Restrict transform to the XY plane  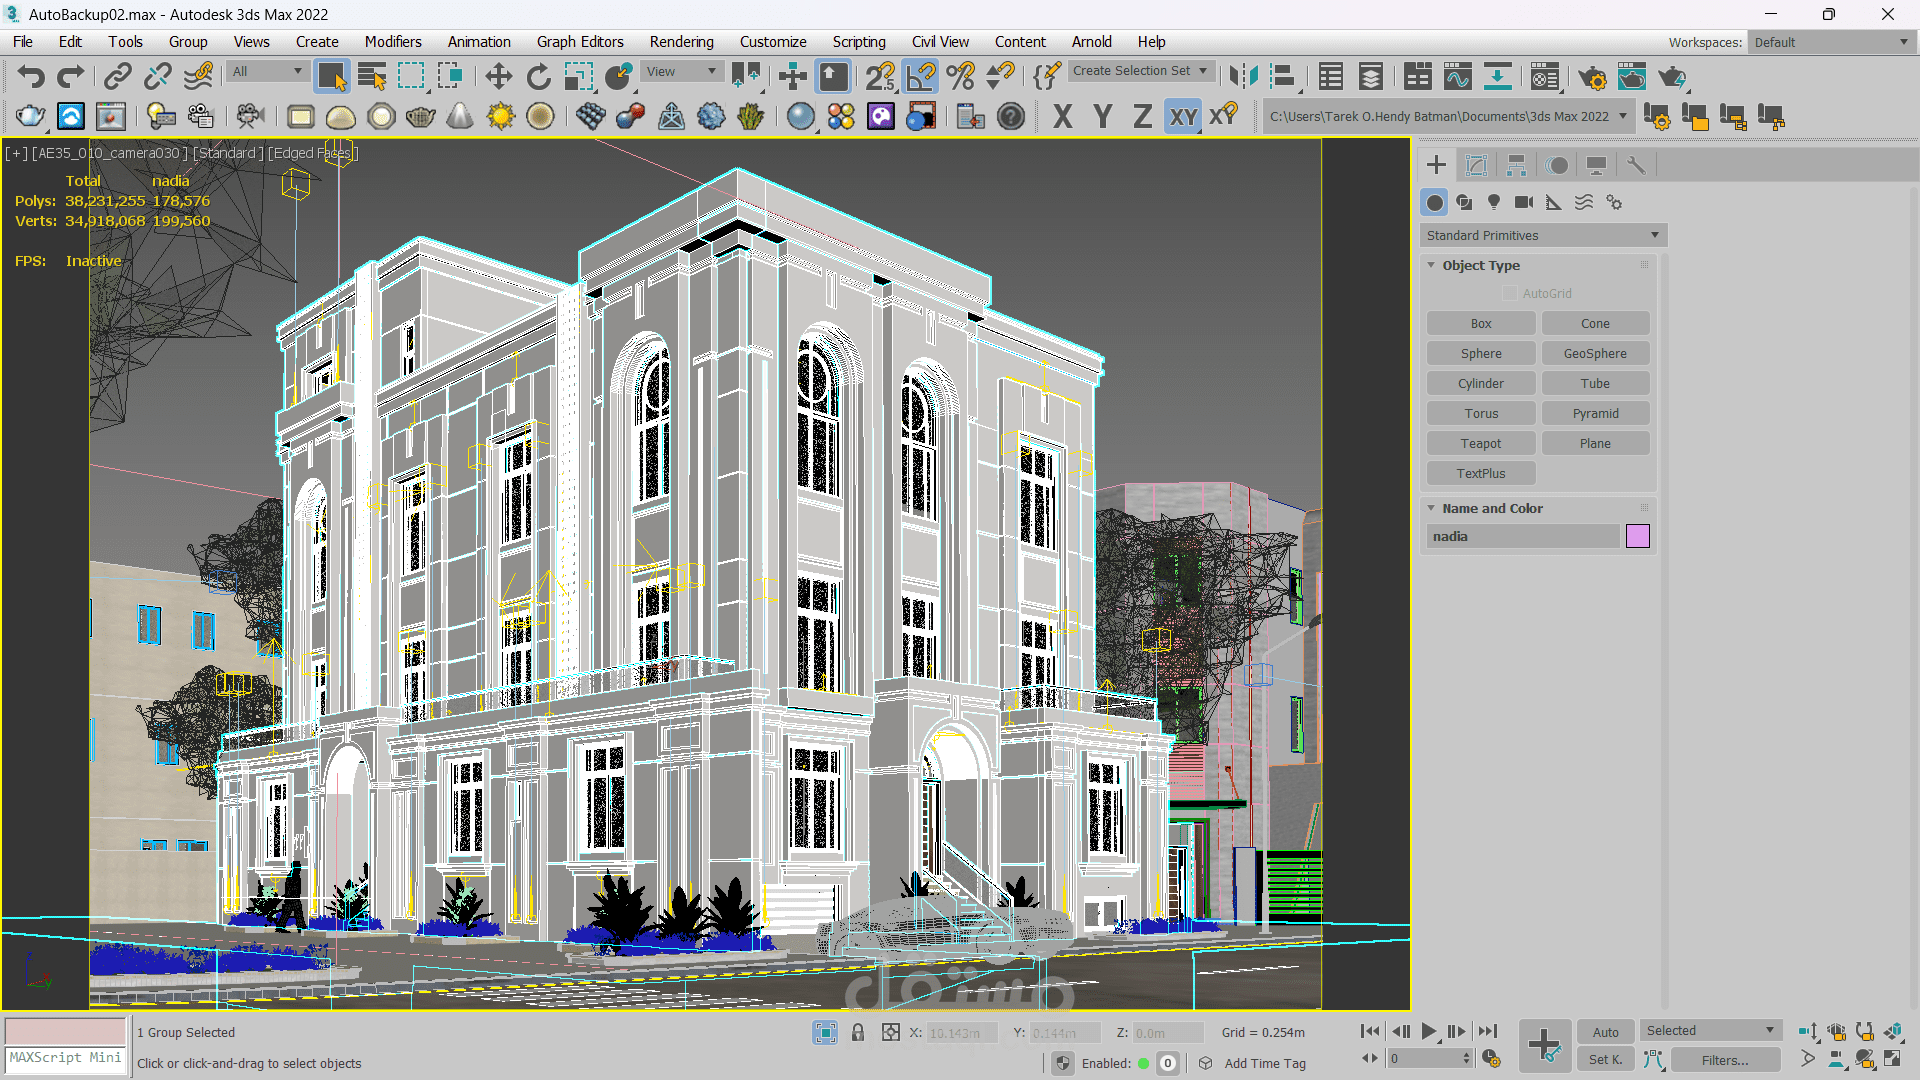point(1183,117)
